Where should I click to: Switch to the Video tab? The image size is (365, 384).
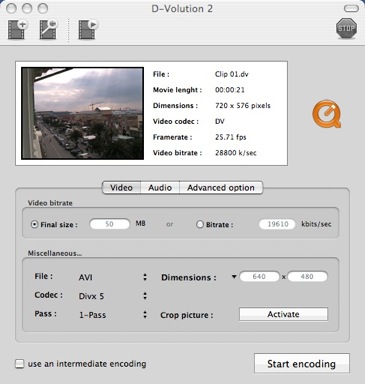(121, 188)
